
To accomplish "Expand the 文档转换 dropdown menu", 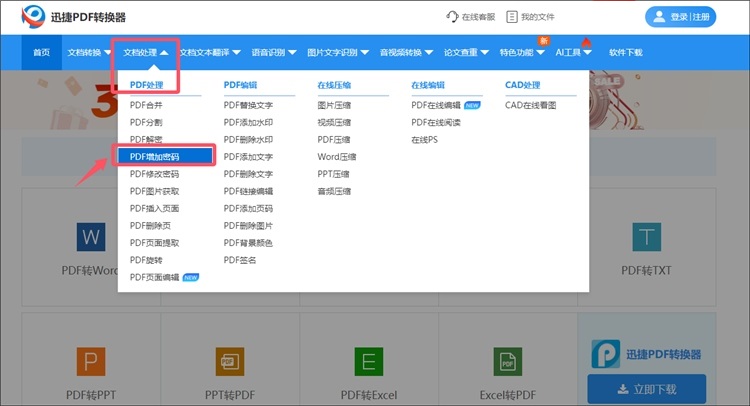I will click(89, 52).
